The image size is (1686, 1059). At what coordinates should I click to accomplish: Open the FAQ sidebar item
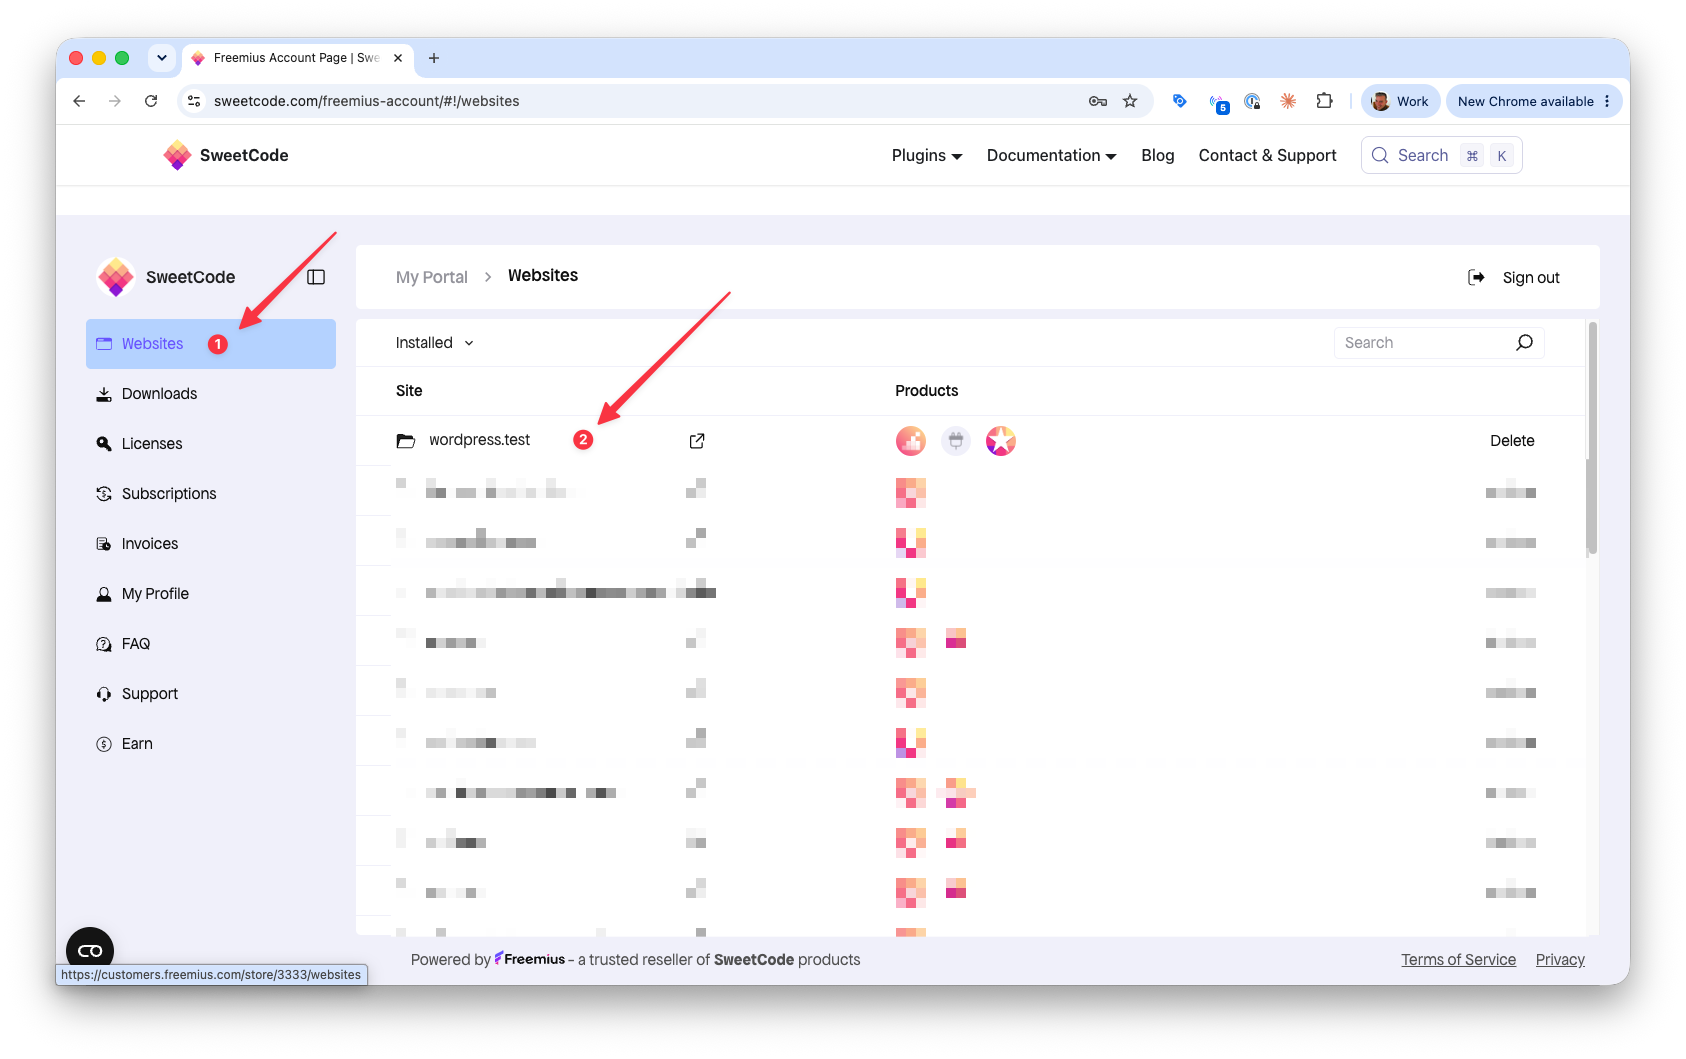click(x=210, y=644)
